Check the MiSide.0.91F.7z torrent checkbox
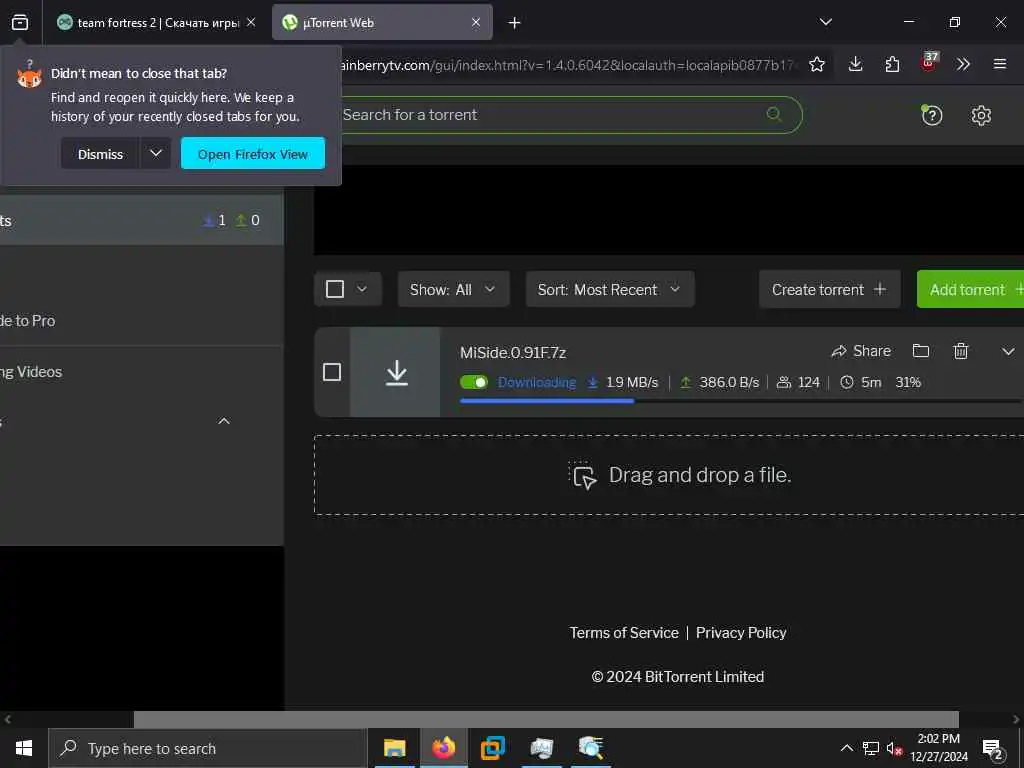The height and width of the screenshot is (768, 1024). (332, 372)
